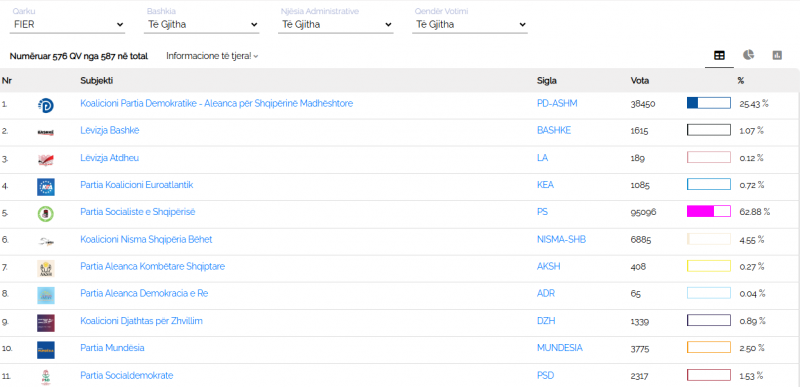Click the Koalicioni Djathtas për Zhvillim logo

point(46,323)
